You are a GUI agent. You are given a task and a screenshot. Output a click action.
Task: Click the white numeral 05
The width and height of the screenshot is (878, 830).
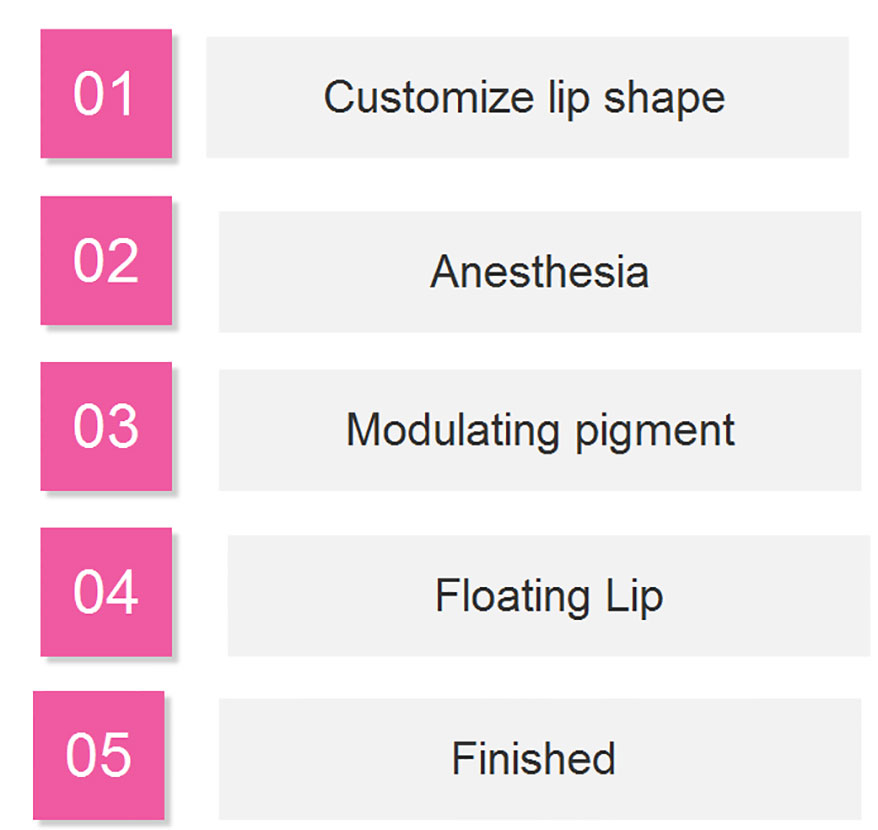pos(99,755)
